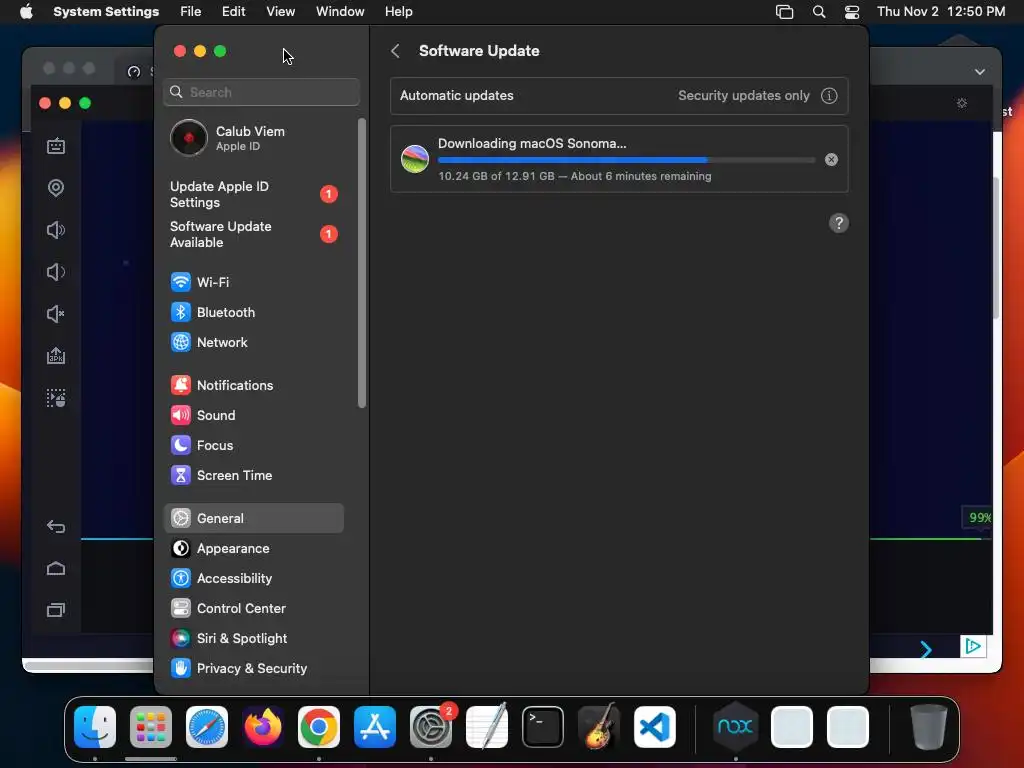Click System Settings Dock icon
This screenshot has height=768, width=1024.
(x=431, y=727)
